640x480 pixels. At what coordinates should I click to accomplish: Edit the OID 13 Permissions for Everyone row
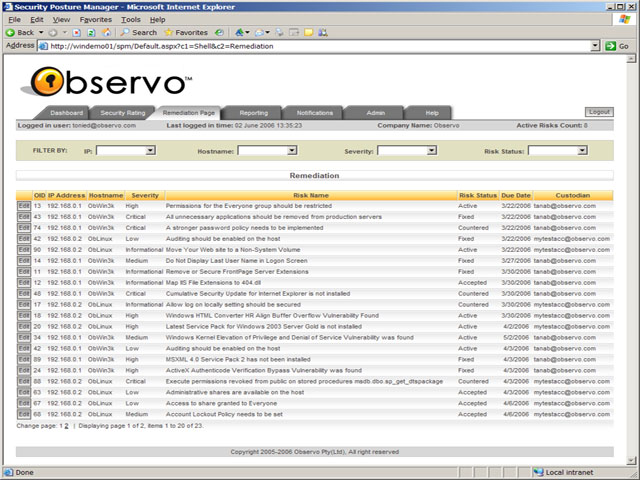click(x=24, y=206)
